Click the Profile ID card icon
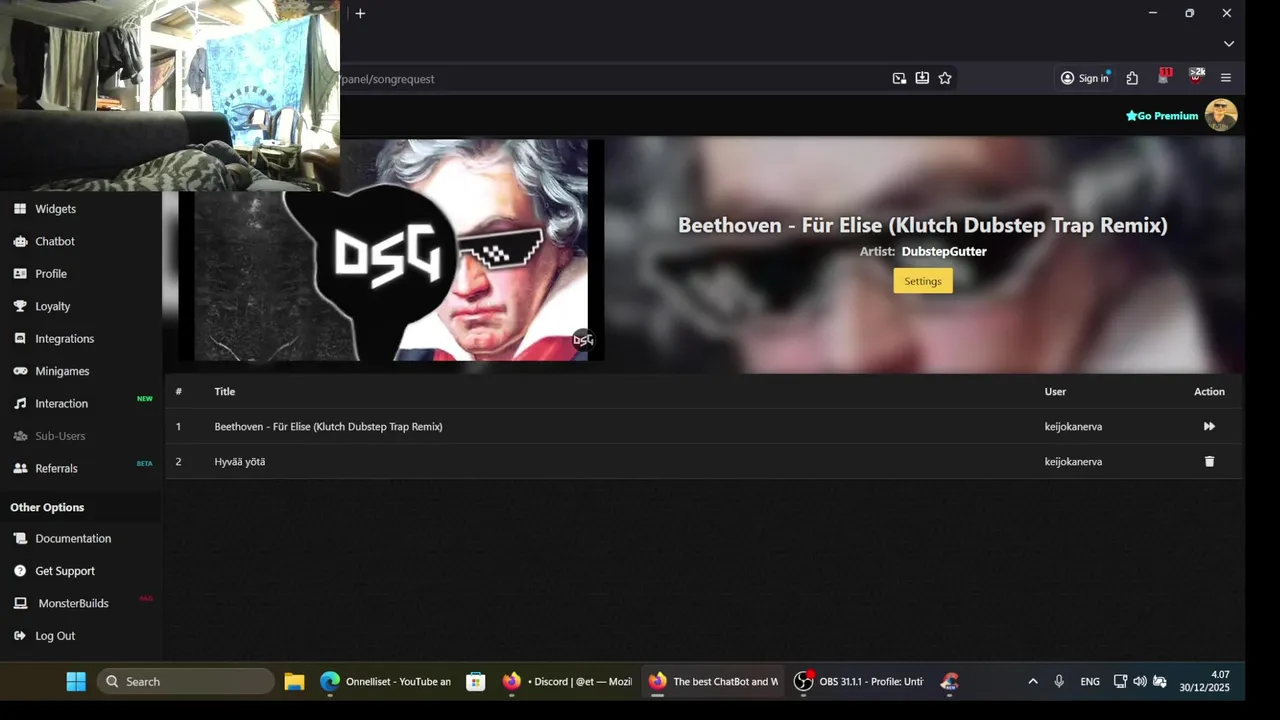1280x720 pixels. [x=20, y=274]
